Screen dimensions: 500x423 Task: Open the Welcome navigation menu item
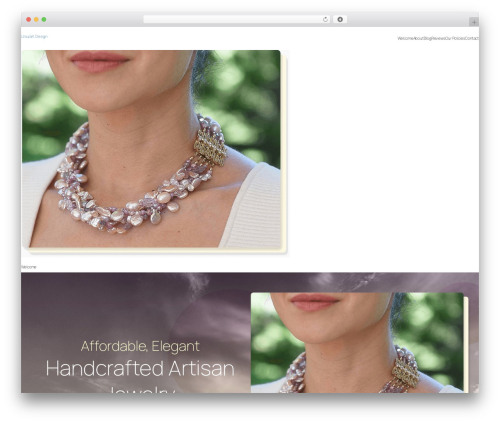[405, 38]
